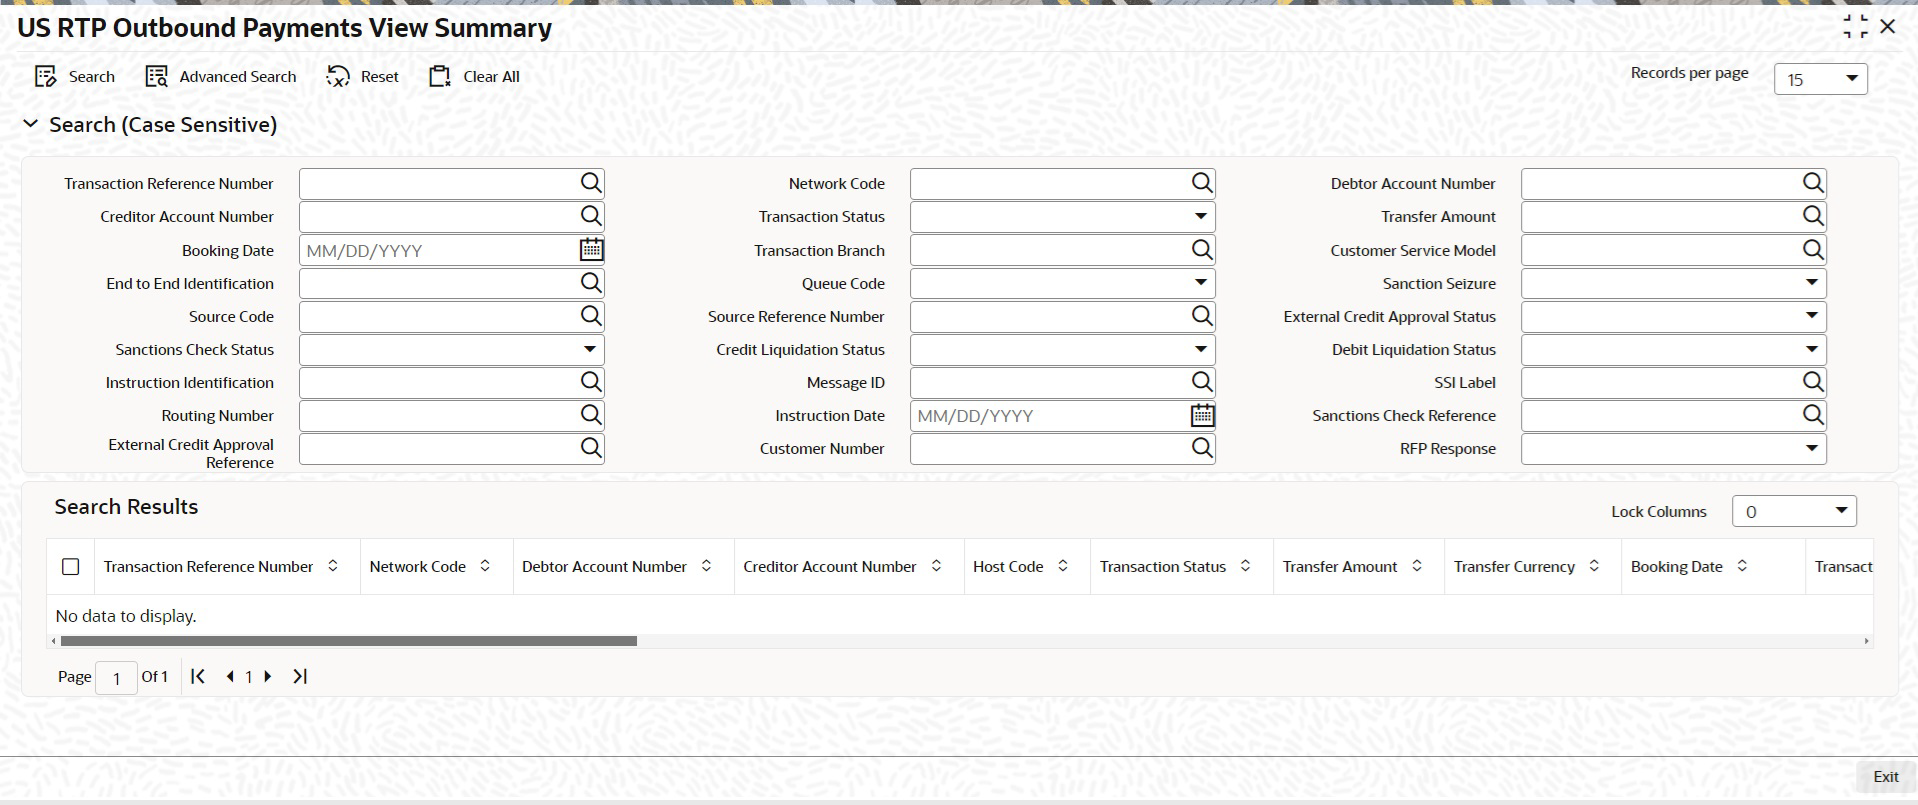Image resolution: width=1918 pixels, height=805 pixels.
Task: Go to previous results page
Action: click(230, 677)
